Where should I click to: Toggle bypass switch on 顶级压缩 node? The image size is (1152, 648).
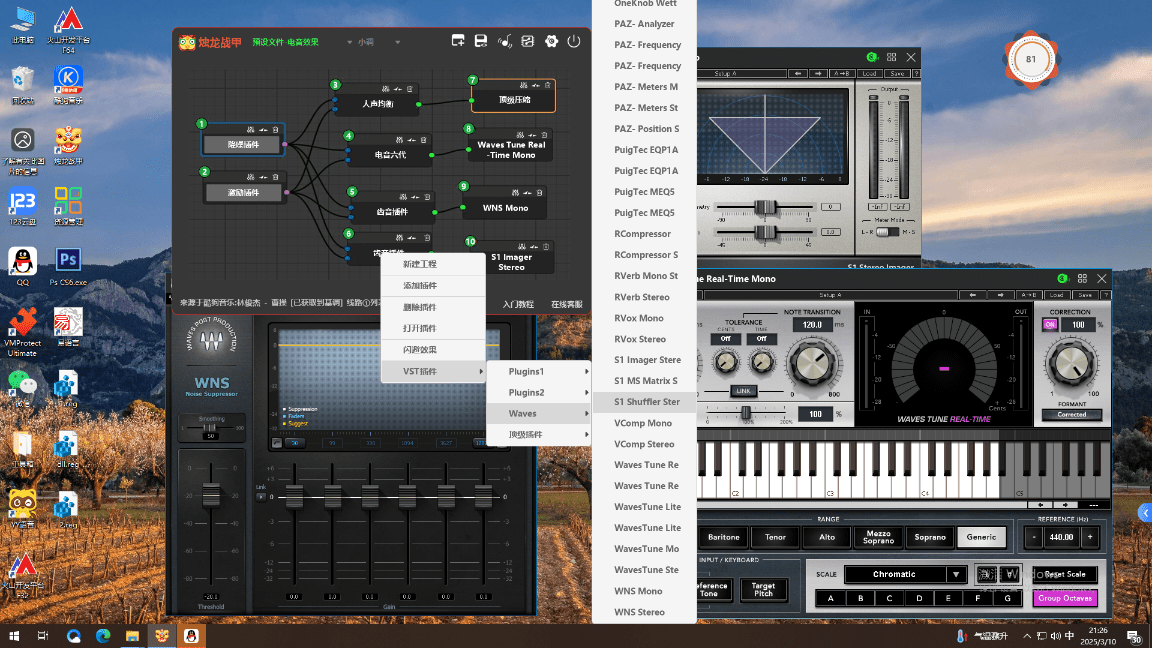[x=536, y=85]
